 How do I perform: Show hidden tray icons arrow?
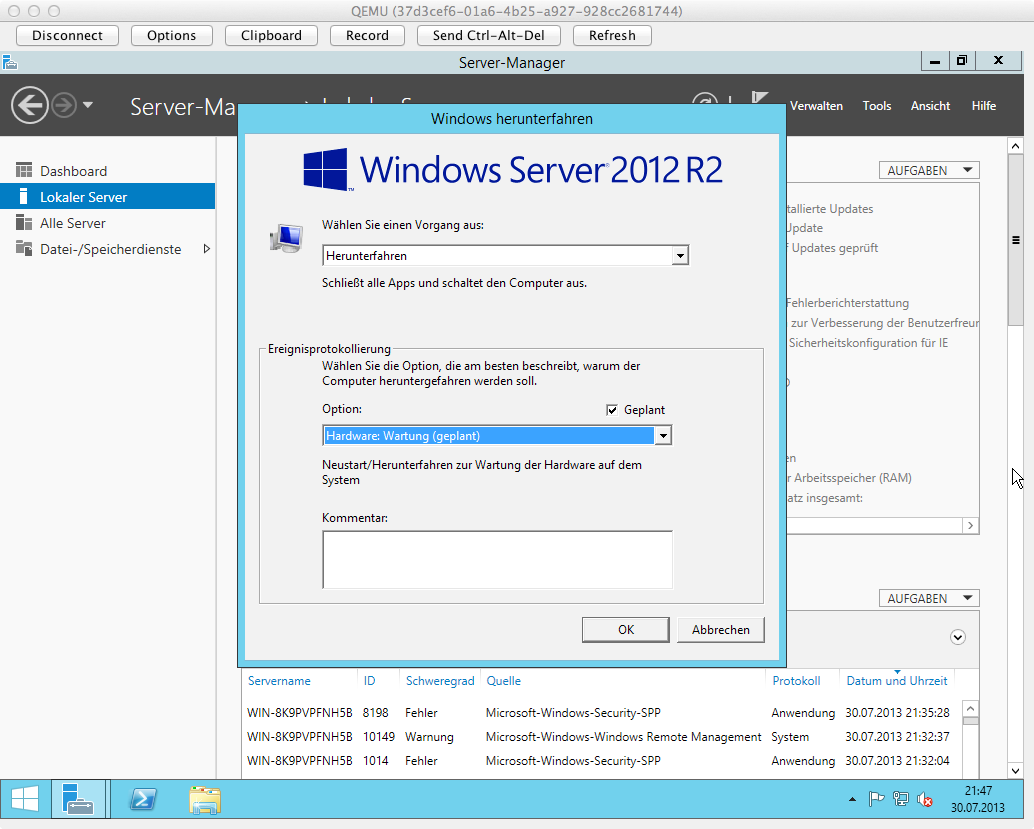(852, 799)
